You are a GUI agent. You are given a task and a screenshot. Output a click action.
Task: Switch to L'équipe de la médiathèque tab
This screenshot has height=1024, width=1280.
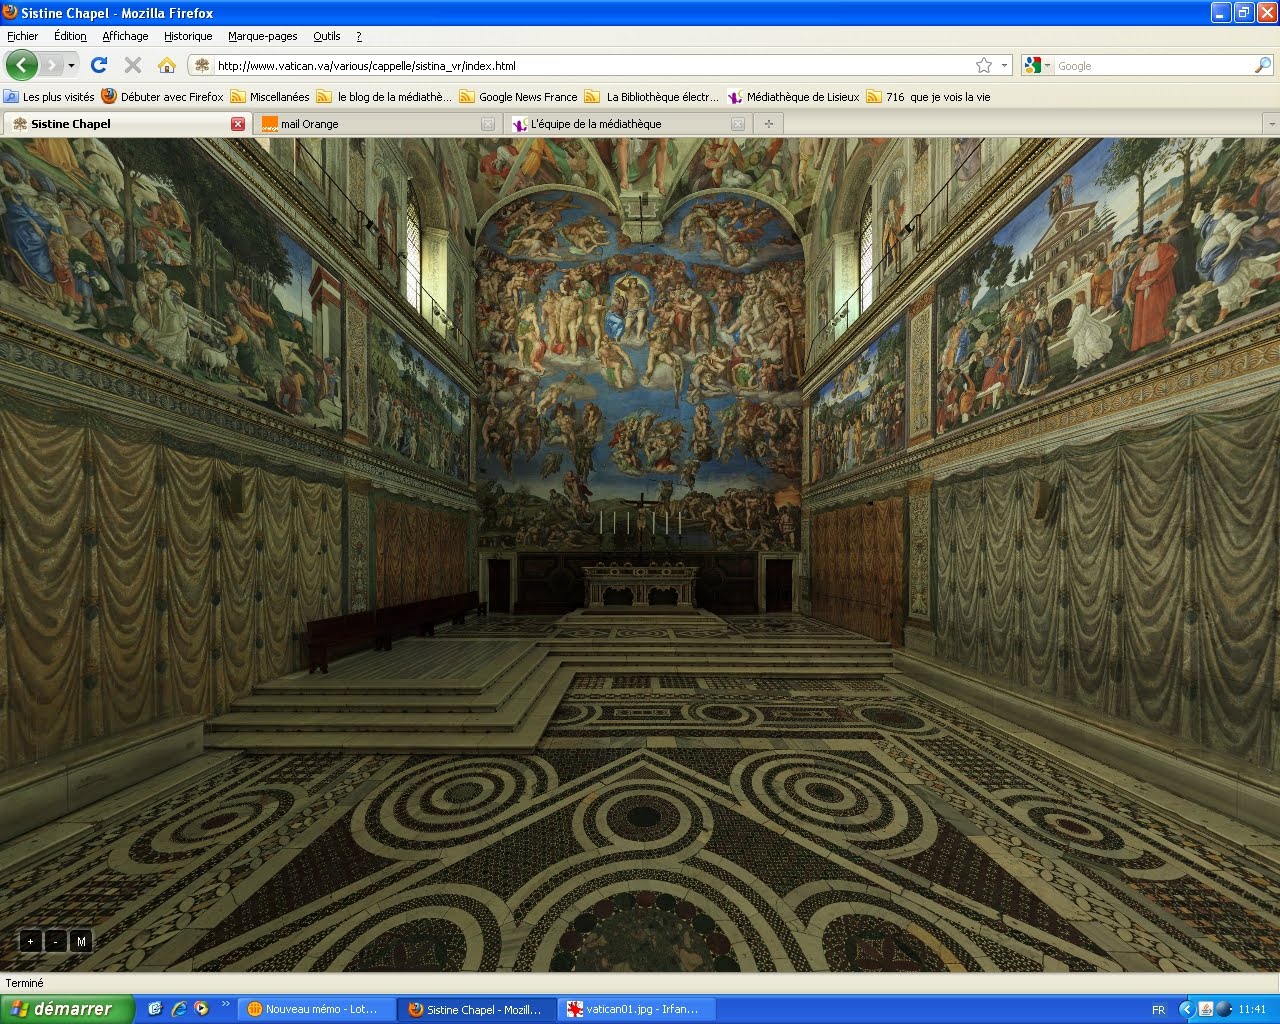click(620, 124)
